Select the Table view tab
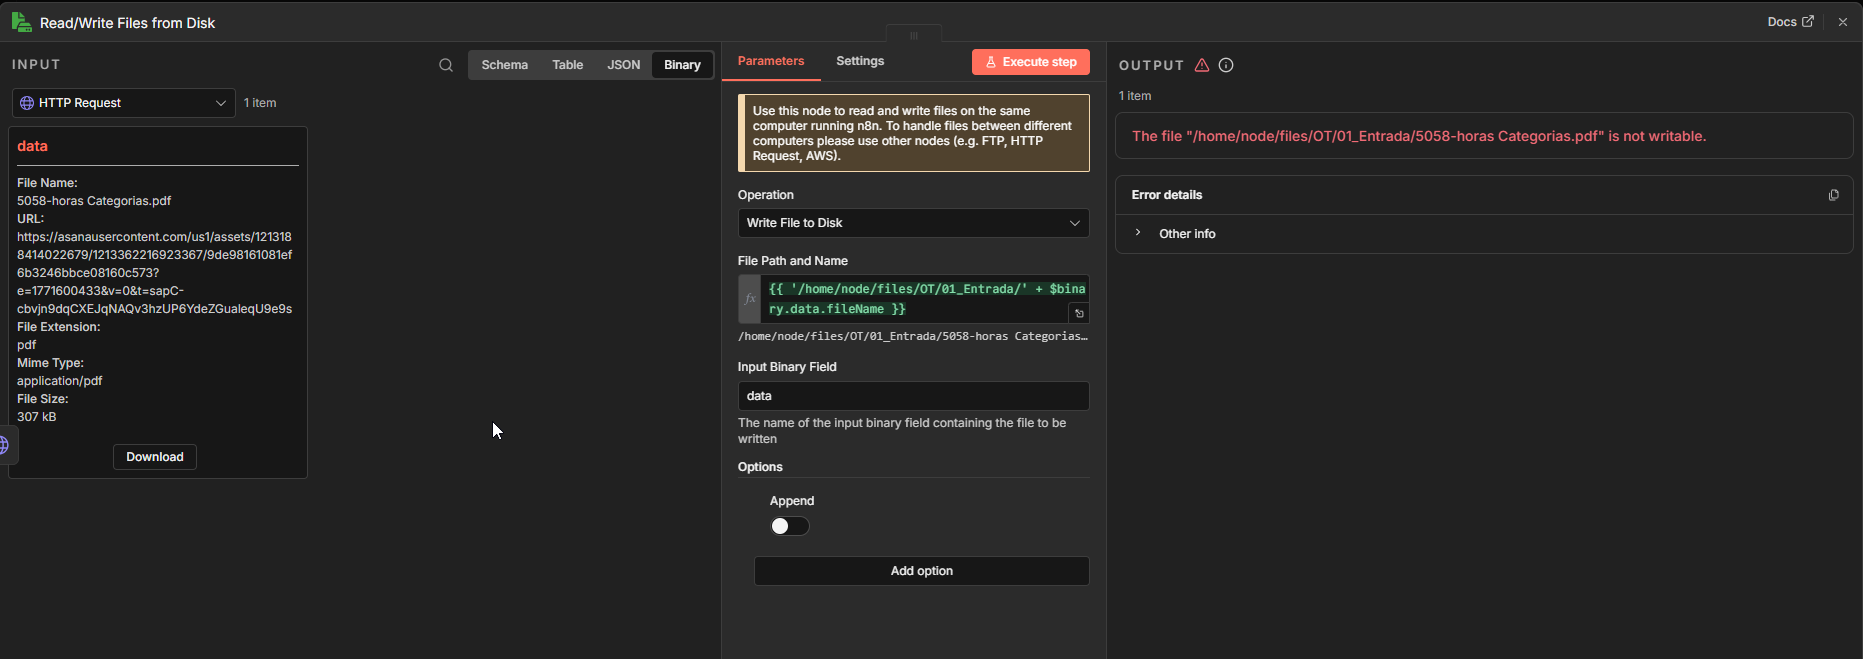Image resolution: width=1863 pixels, height=659 pixels. click(x=567, y=65)
